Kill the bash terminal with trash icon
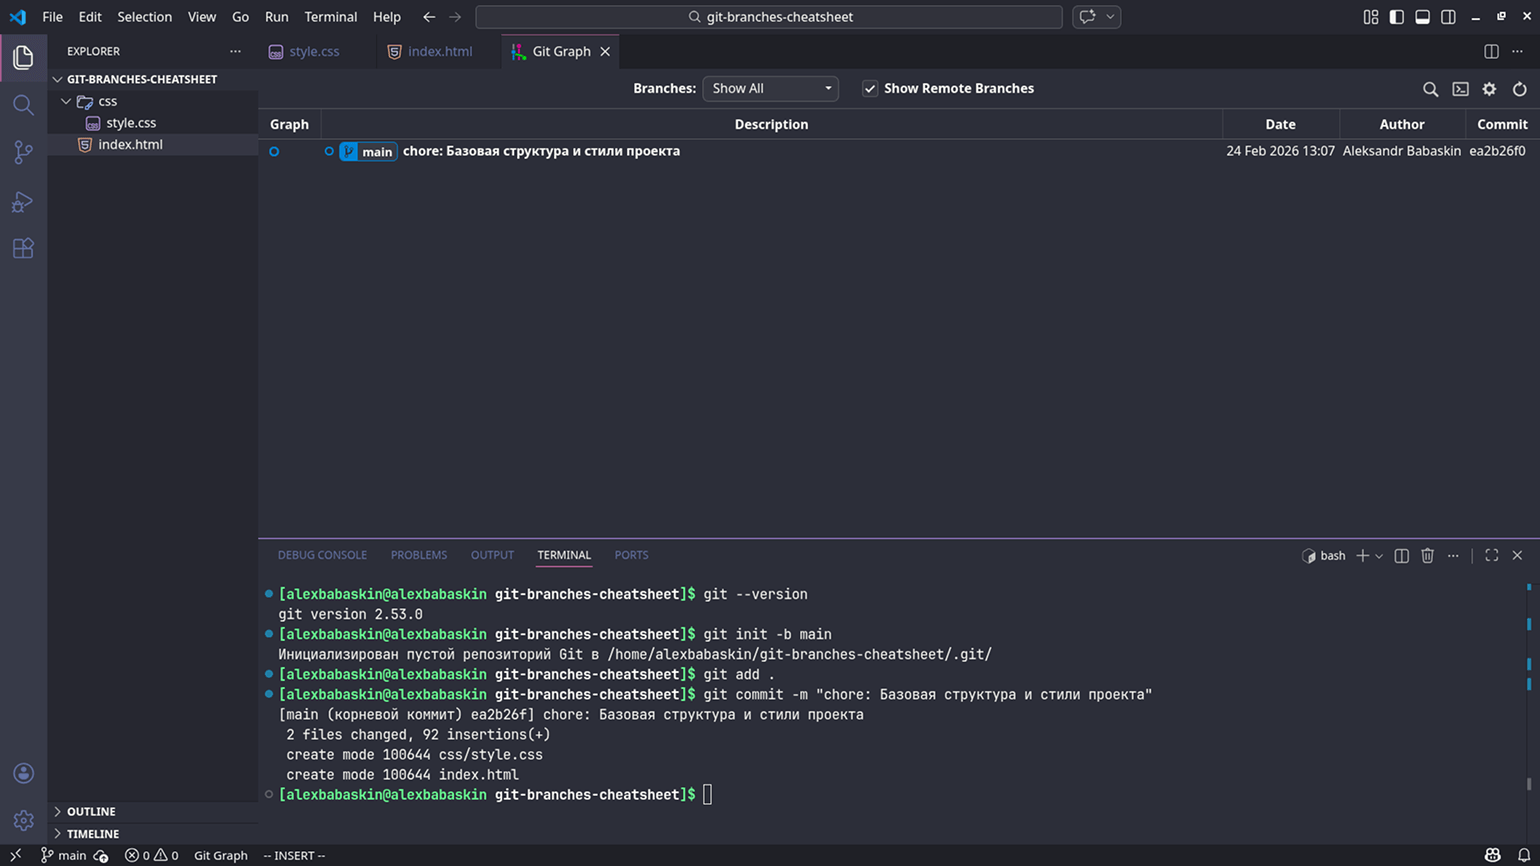Image resolution: width=1540 pixels, height=866 pixels. click(1427, 556)
